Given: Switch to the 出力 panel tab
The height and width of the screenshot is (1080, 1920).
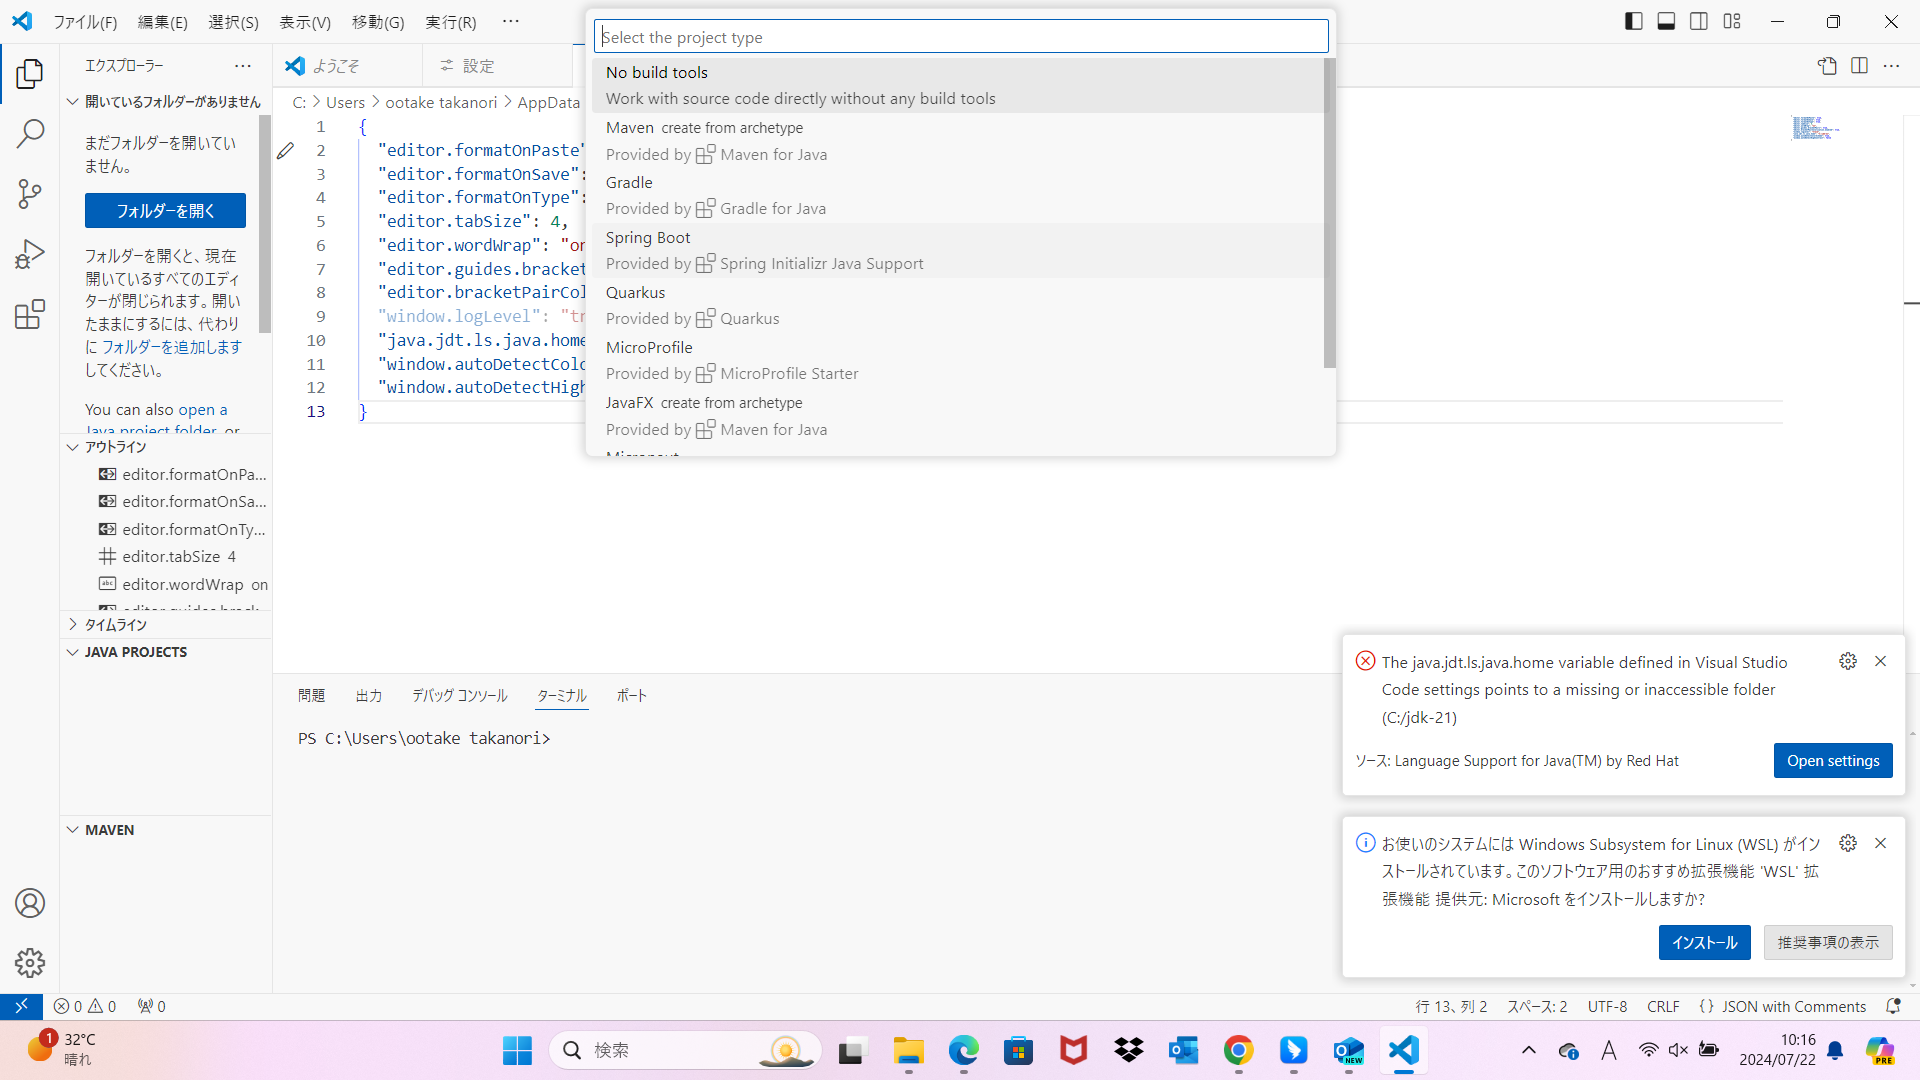Looking at the screenshot, I should click(368, 695).
